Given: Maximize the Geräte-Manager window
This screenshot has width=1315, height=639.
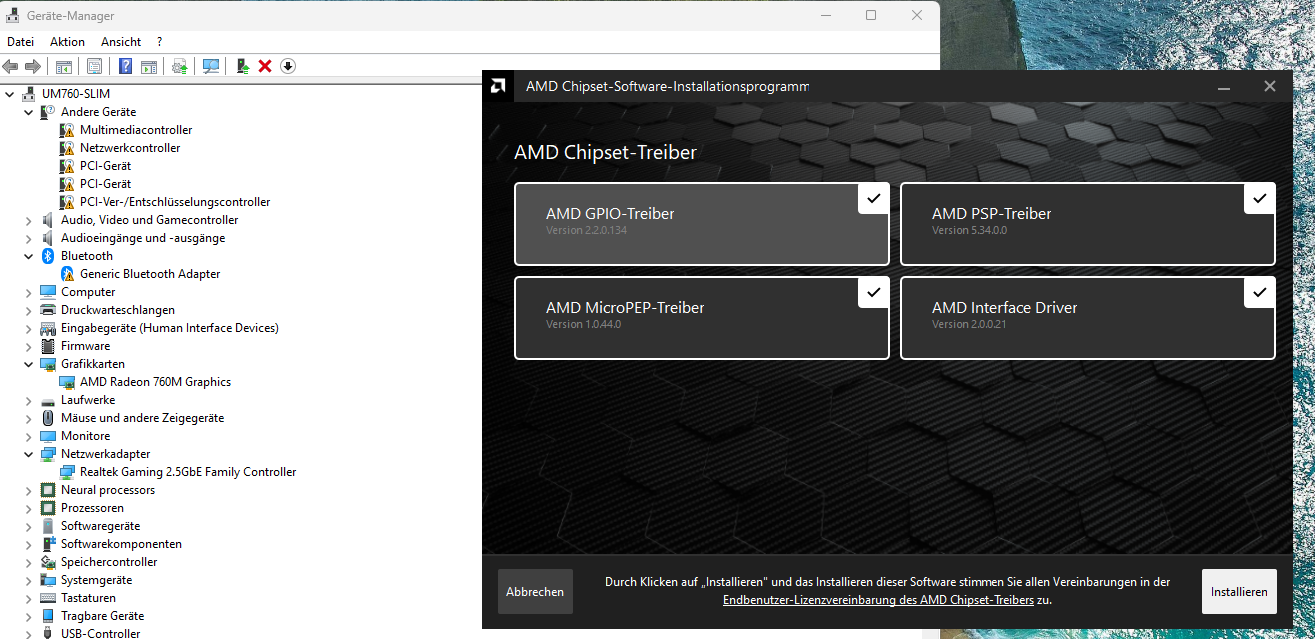Looking at the screenshot, I should tap(871, 15).
